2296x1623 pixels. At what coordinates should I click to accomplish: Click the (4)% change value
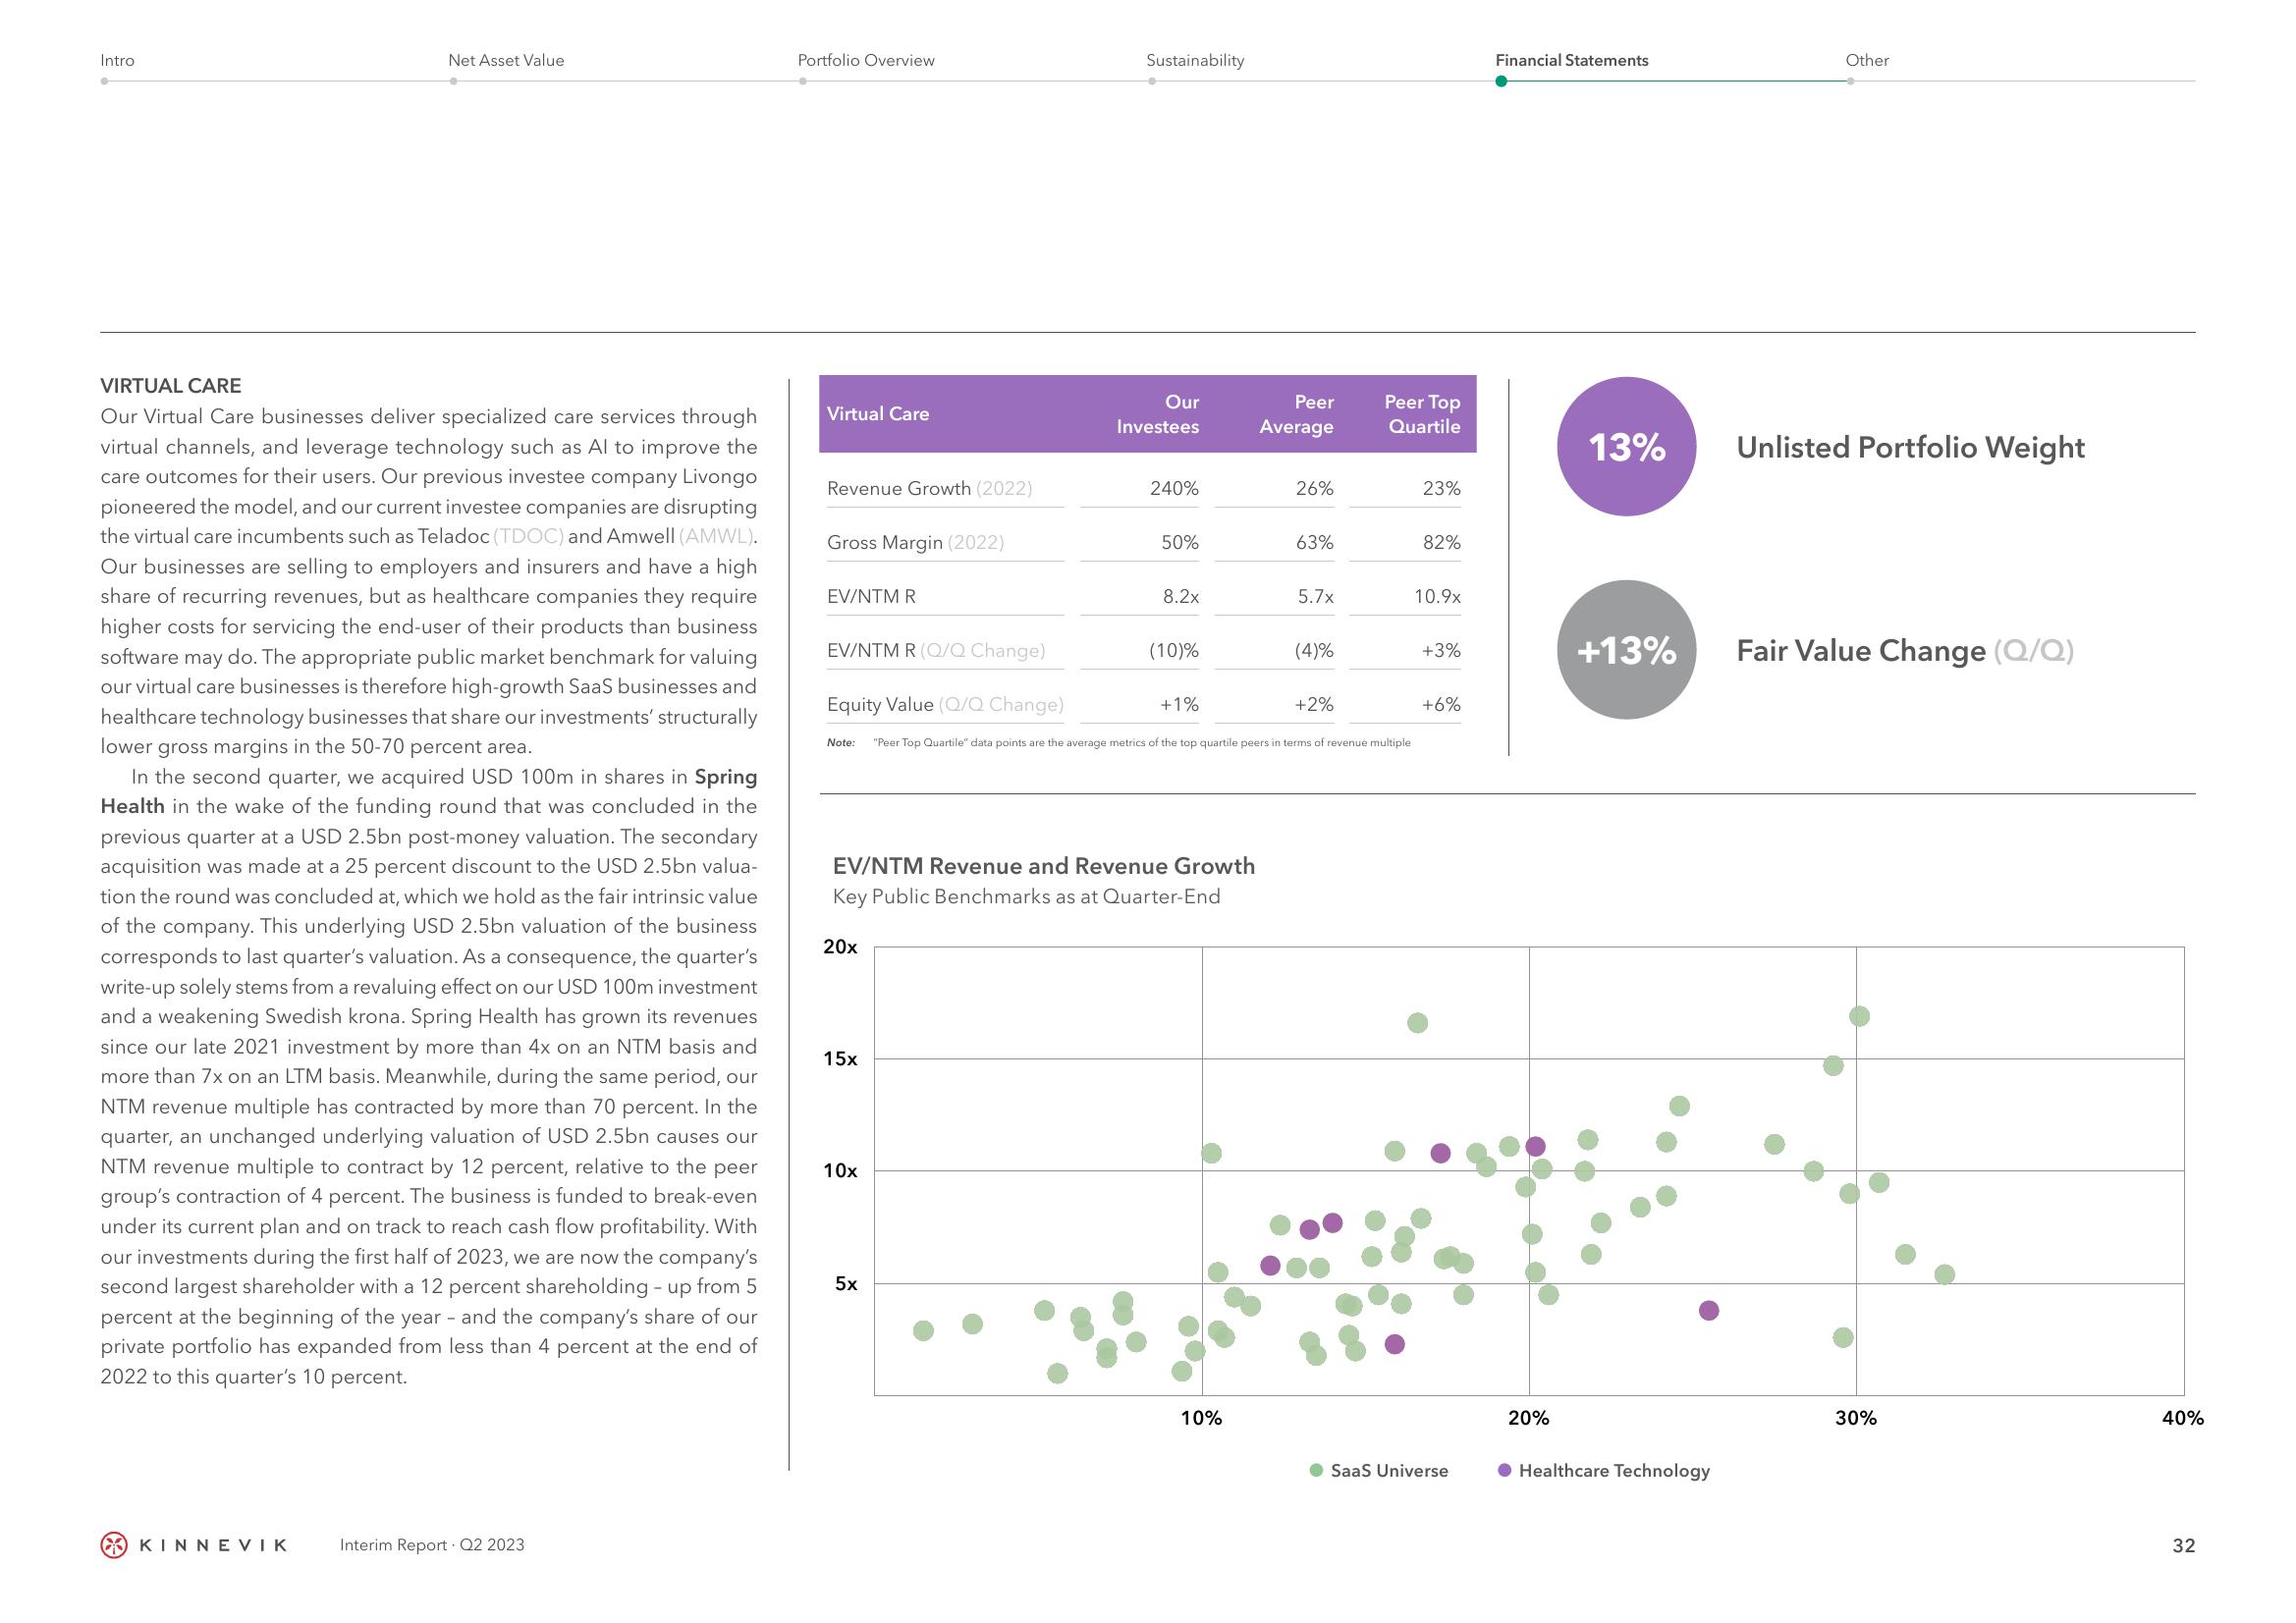(1314, 650)
